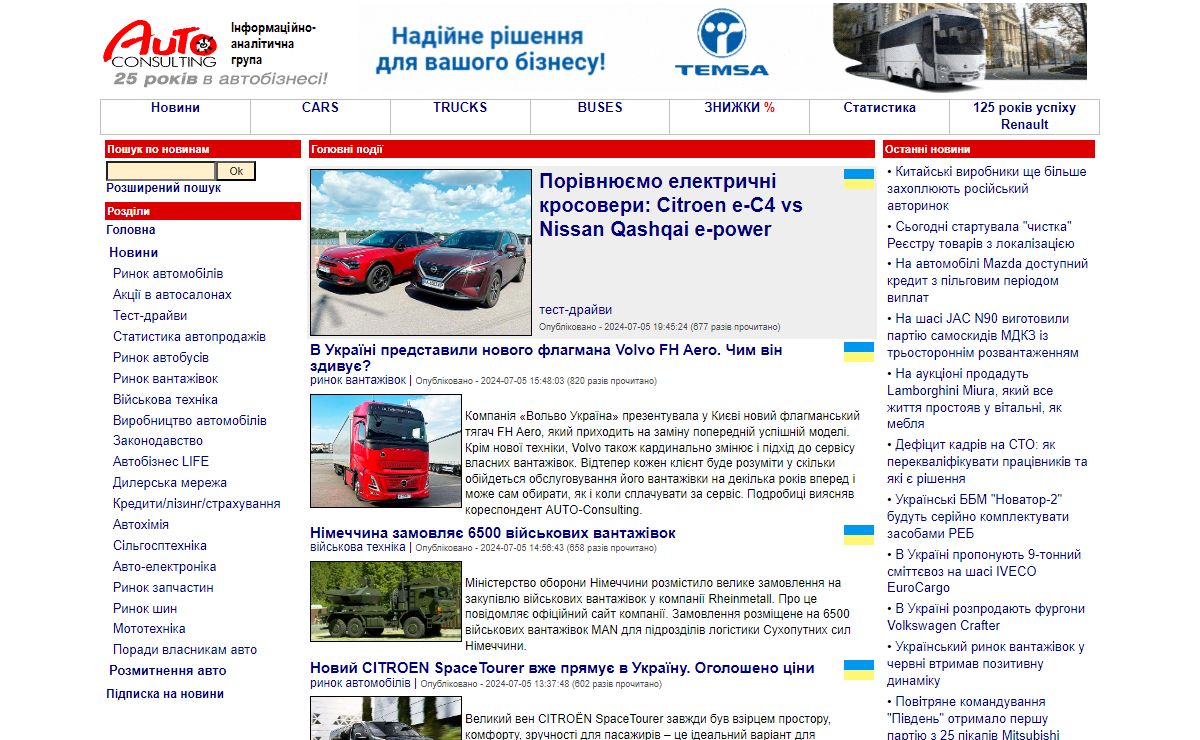Image resolution: width=1200 pixels, height=740 pixels.
Task: Click the red Volvo truck thumbnail
Action: click(x=386, y=451)
